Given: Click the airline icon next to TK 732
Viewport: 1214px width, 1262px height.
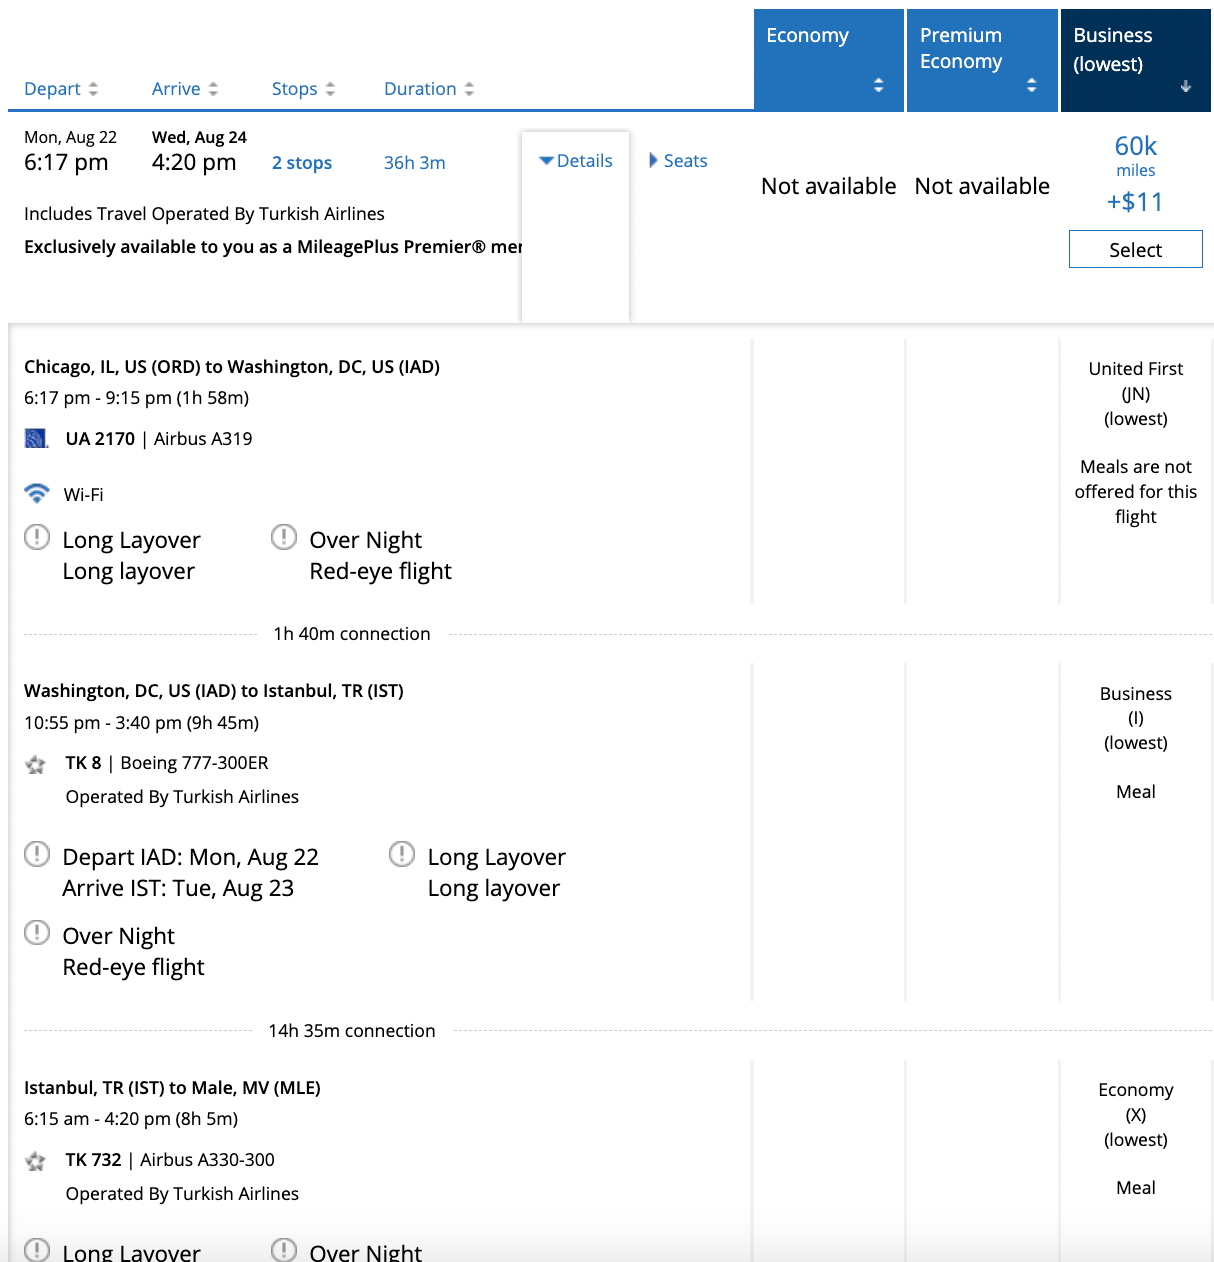Looking at the screenshot, I should tap(36, 1160).
